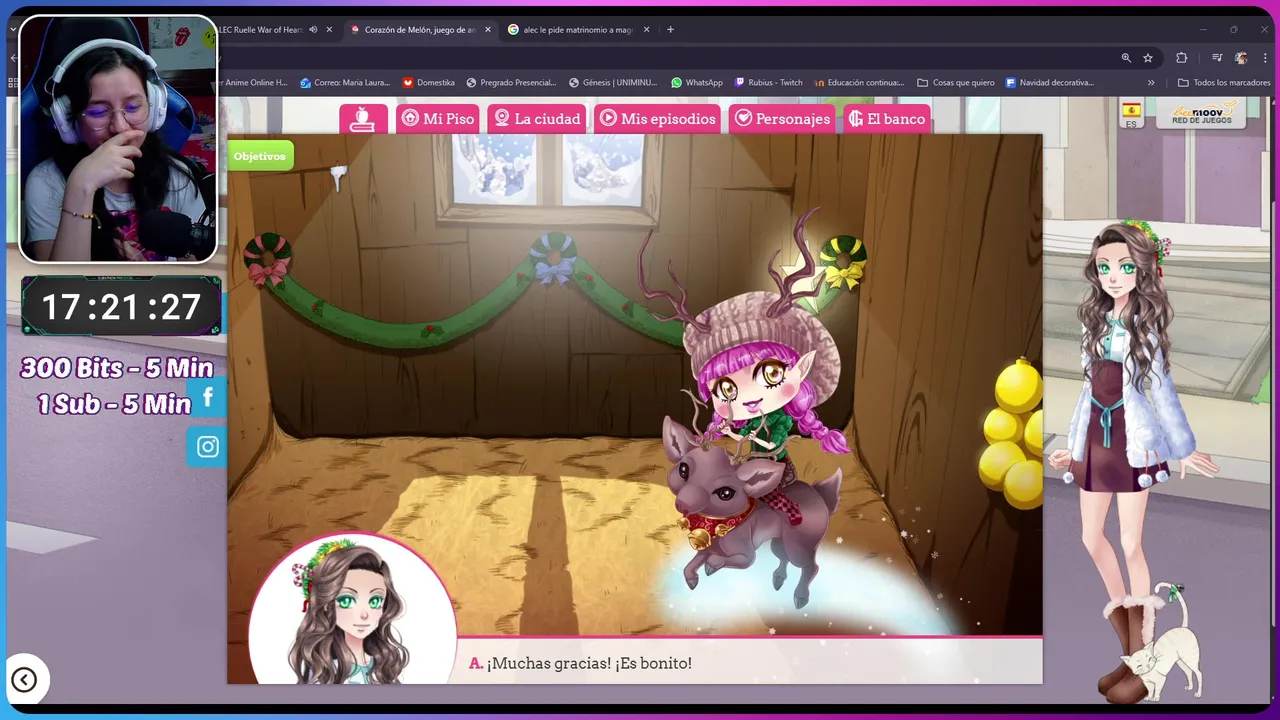
Task: Mute the War of Hearts tab audio
Action: (x=313, y=30)
